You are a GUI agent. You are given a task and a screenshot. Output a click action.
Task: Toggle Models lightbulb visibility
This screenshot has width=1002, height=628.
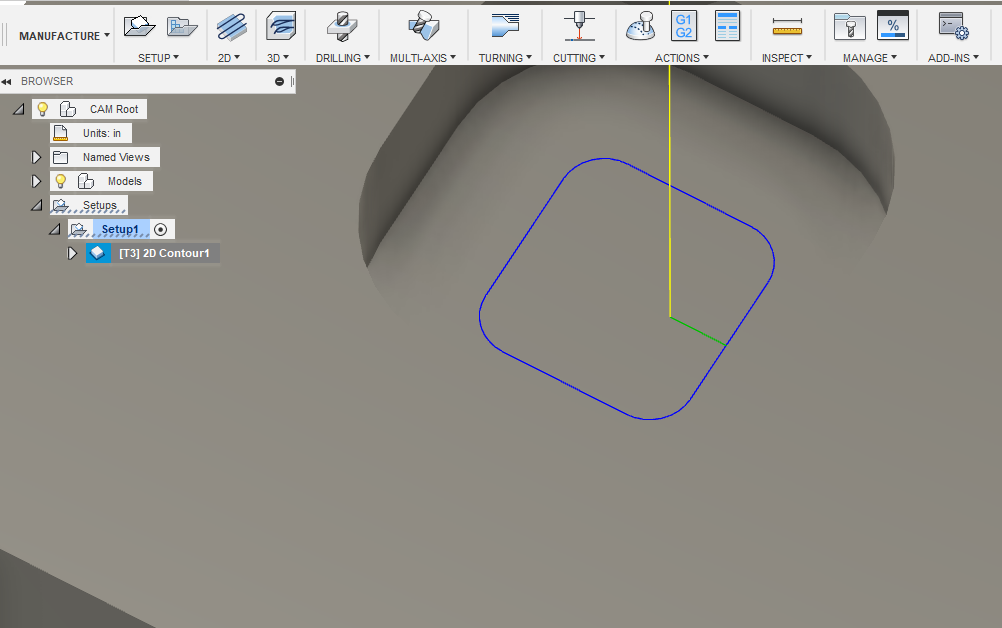60,181
